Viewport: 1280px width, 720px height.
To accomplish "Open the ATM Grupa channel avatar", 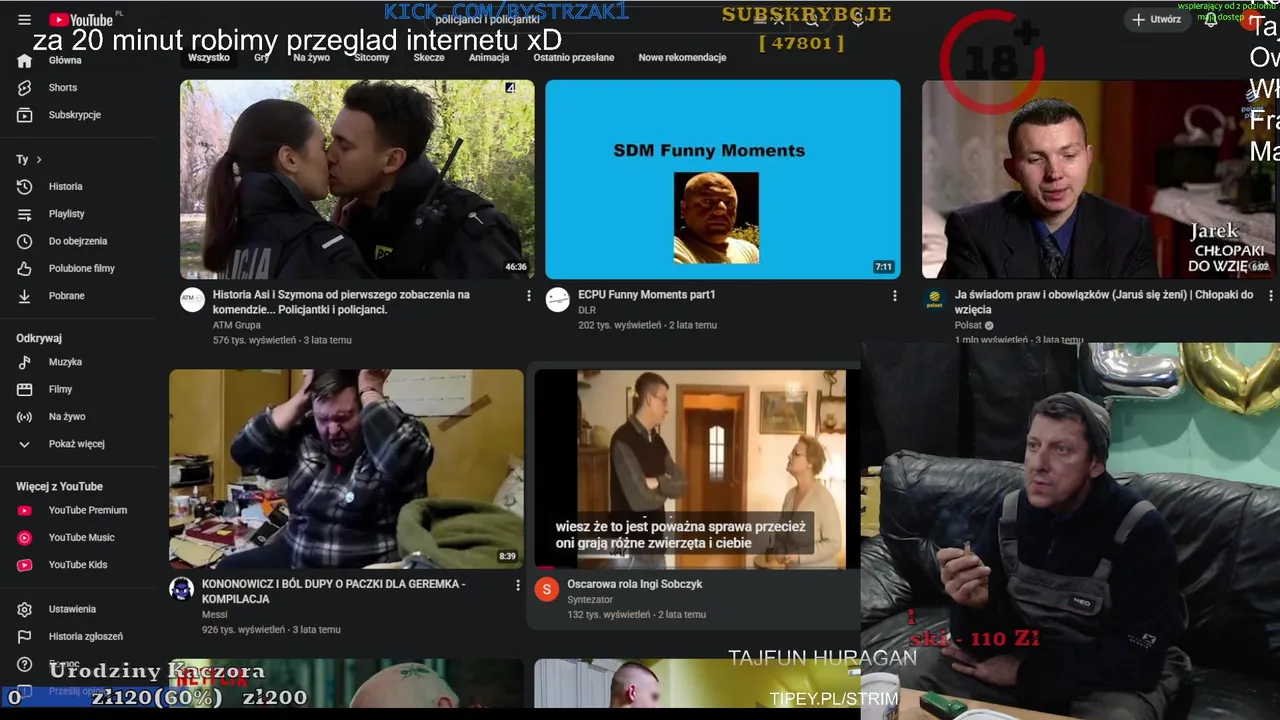I will click(192, 300).
